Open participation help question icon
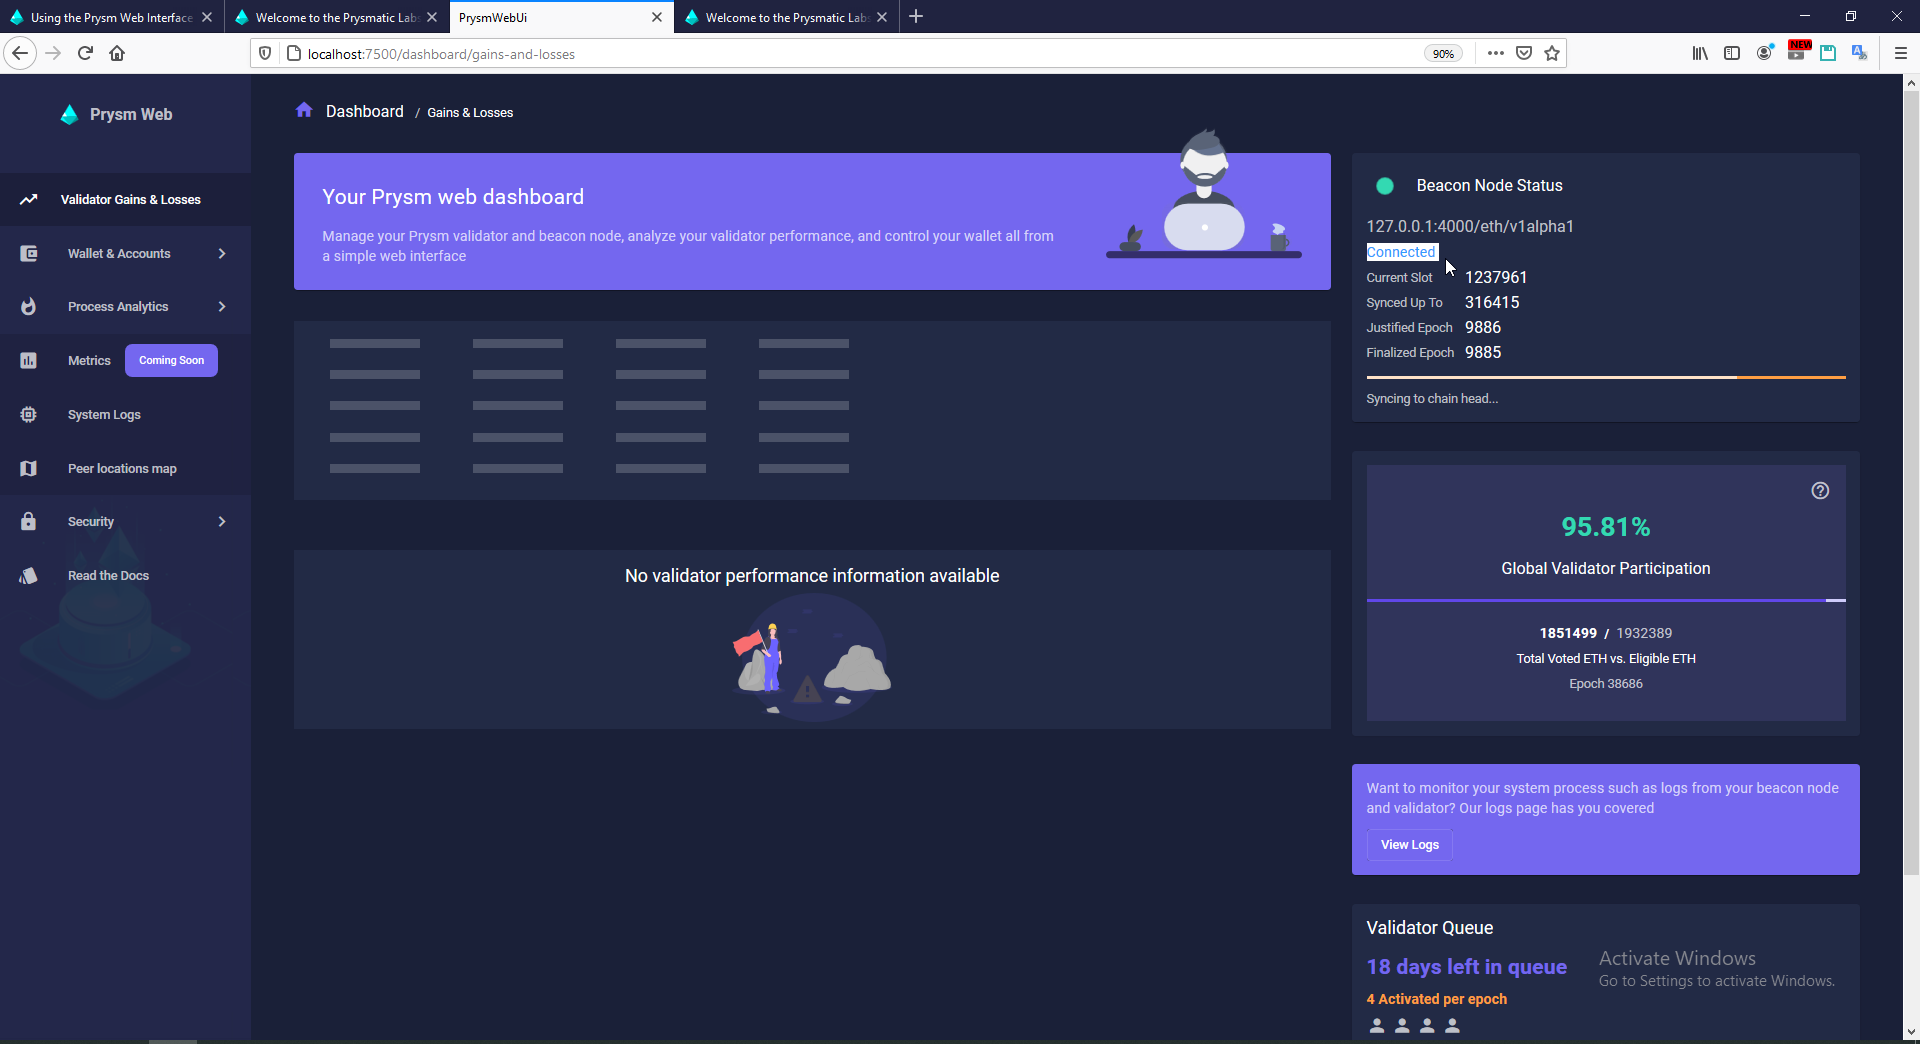Viewport: 1920px width, 1044px height. pyautogui.click(x=1820, y=491)
